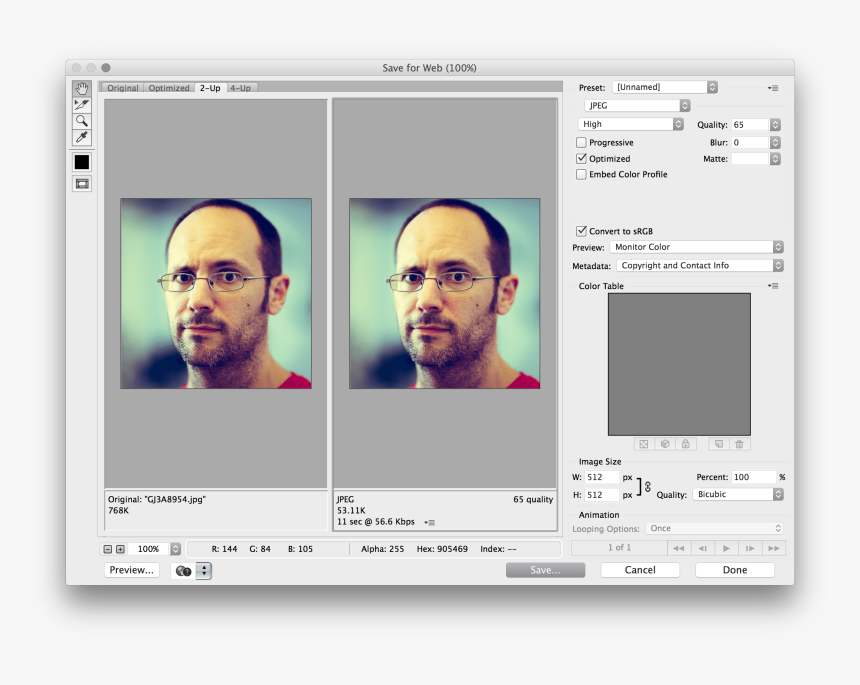Switch to the 4-Up tab
Viewport: 860px width, 685px height.
240,87
